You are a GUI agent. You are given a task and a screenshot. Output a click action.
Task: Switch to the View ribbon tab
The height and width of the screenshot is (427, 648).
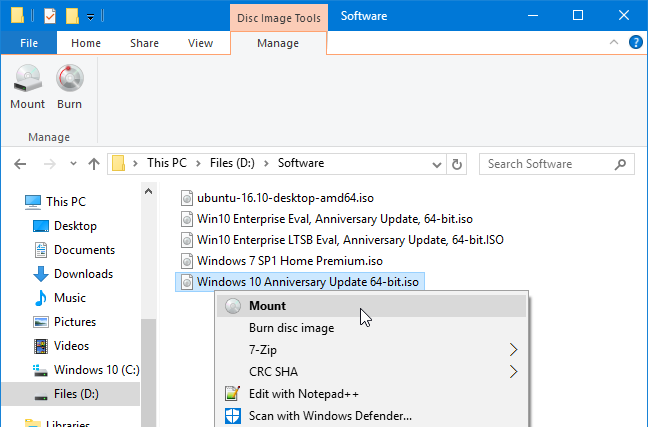200,43
